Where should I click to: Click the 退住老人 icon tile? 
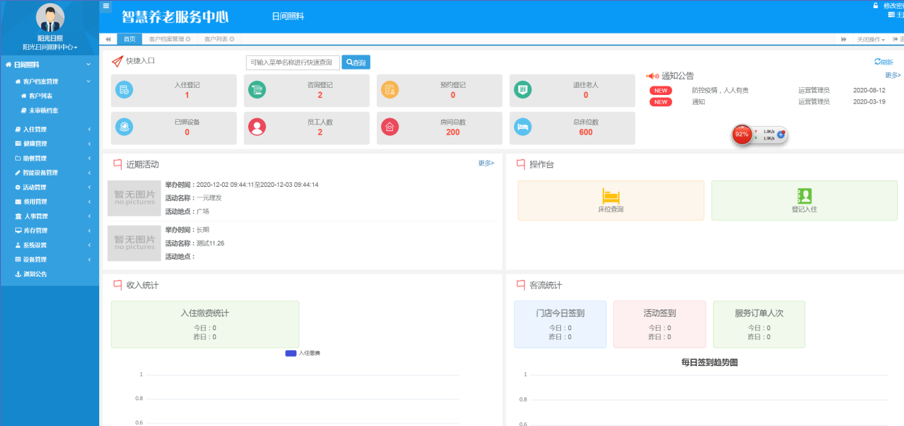[522, 90]
